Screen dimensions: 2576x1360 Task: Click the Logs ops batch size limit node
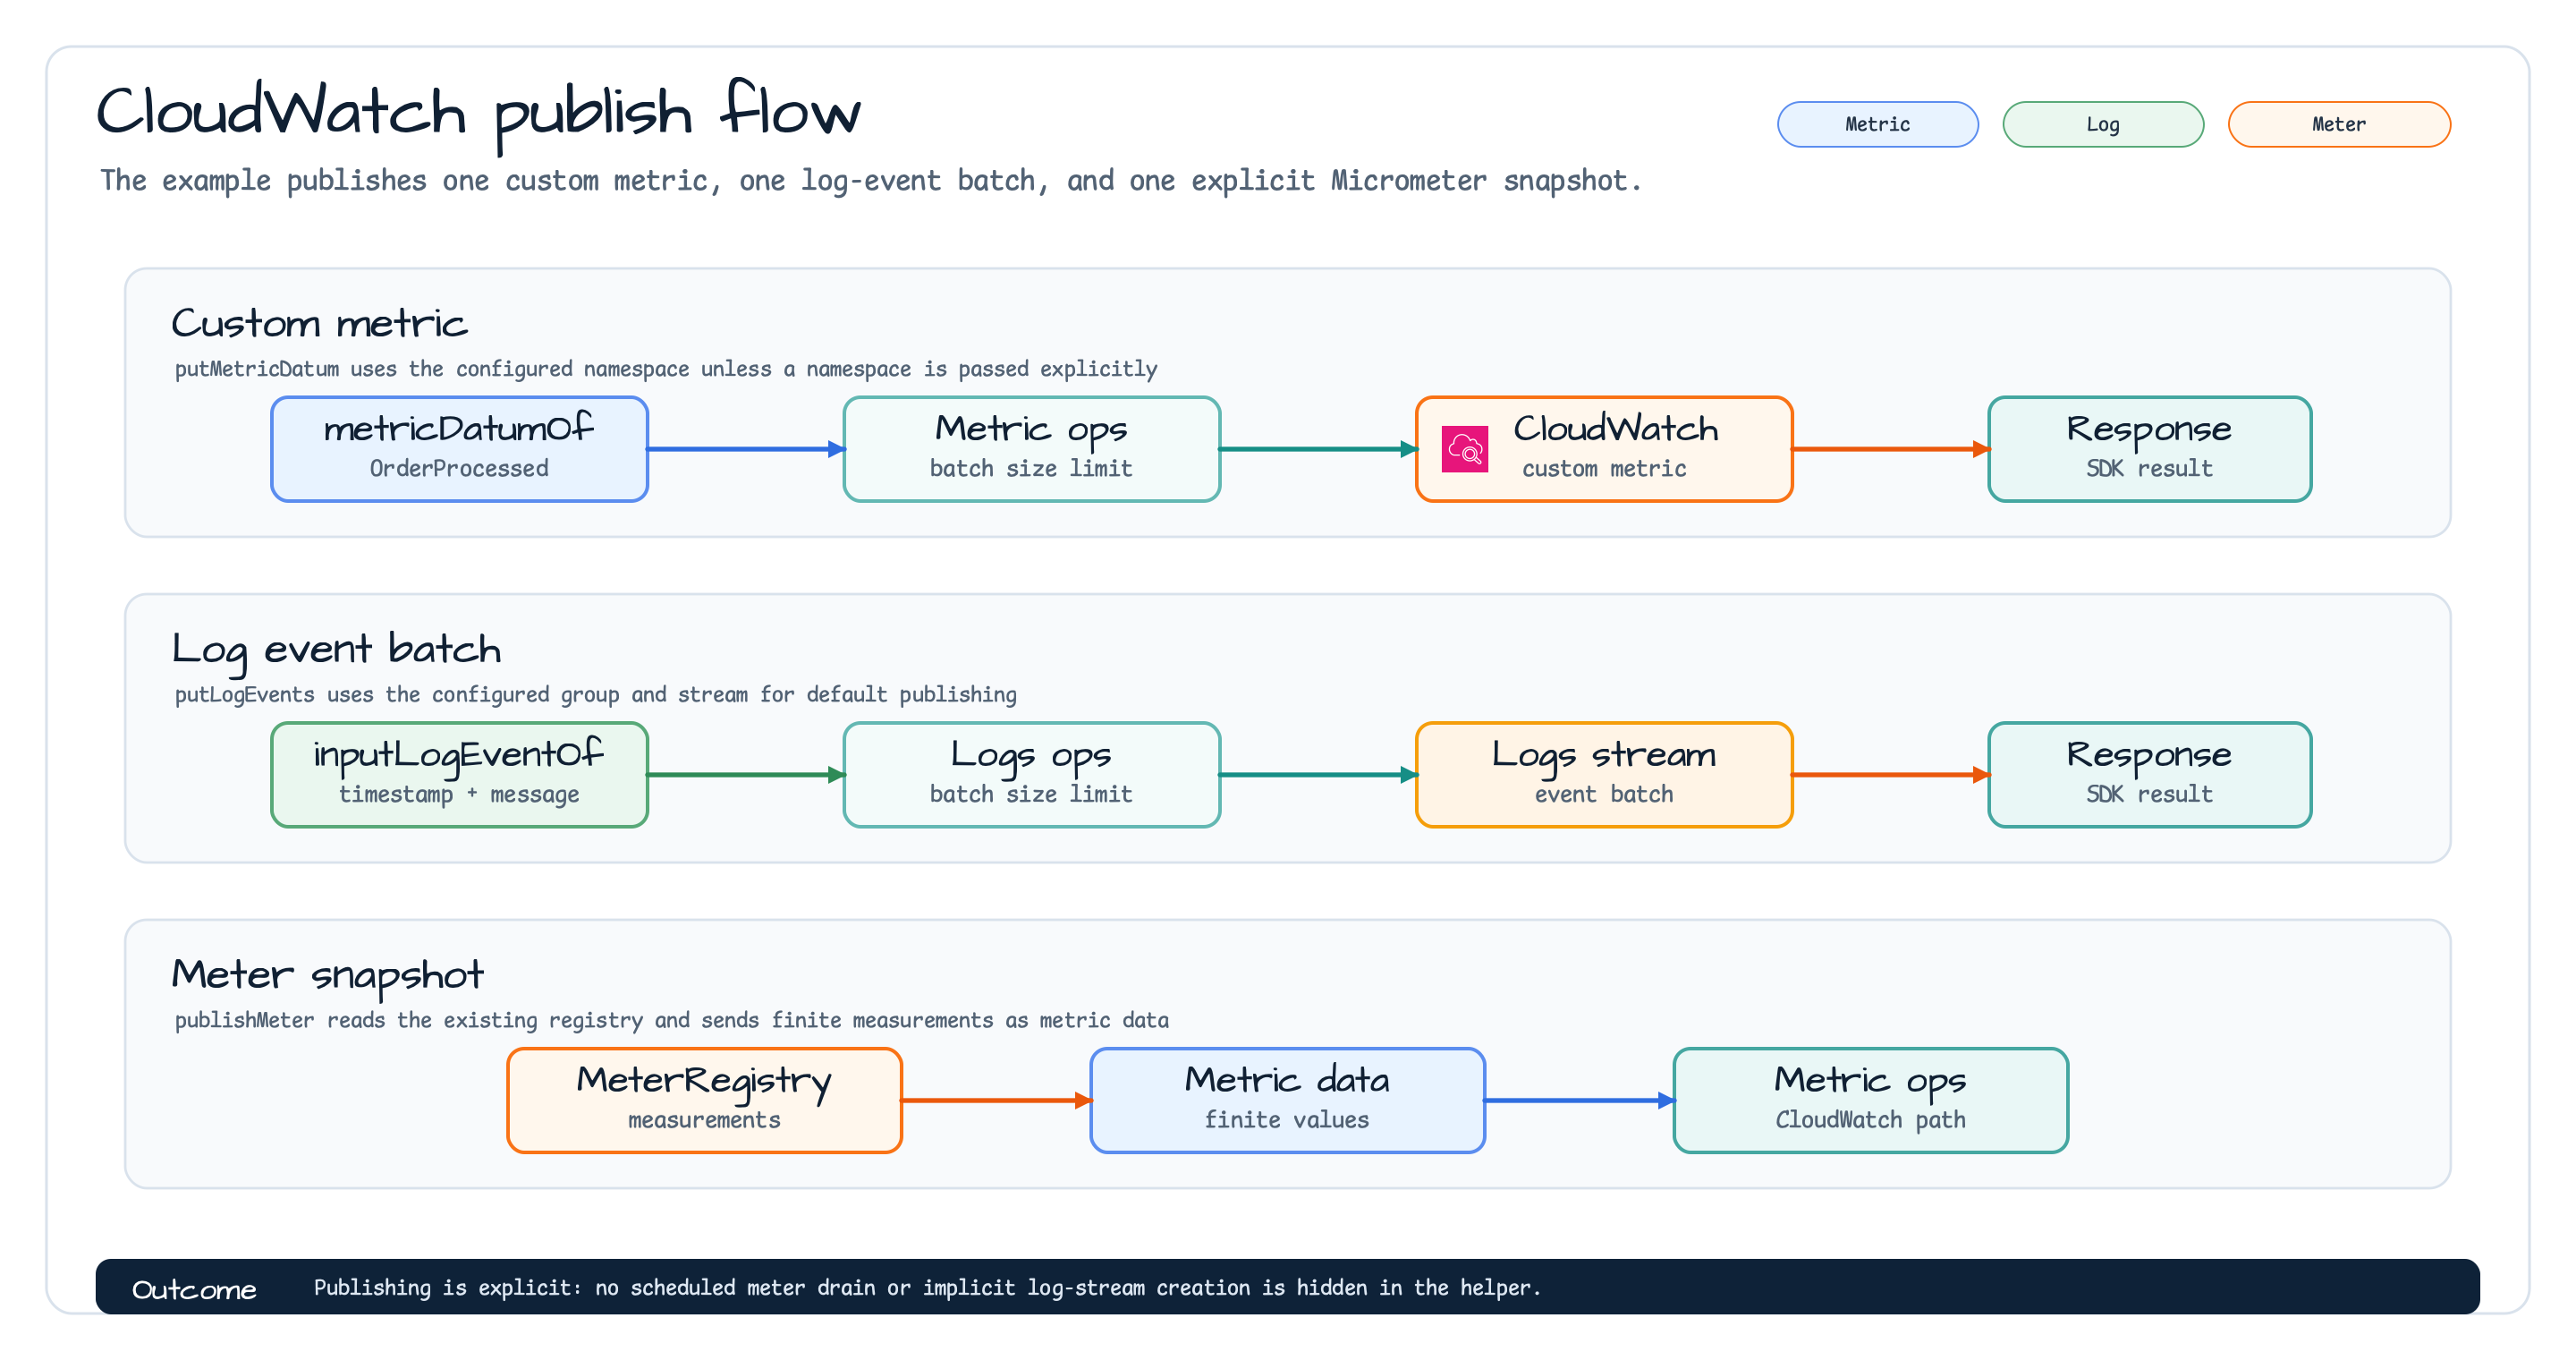click(x=1032, y=775)
